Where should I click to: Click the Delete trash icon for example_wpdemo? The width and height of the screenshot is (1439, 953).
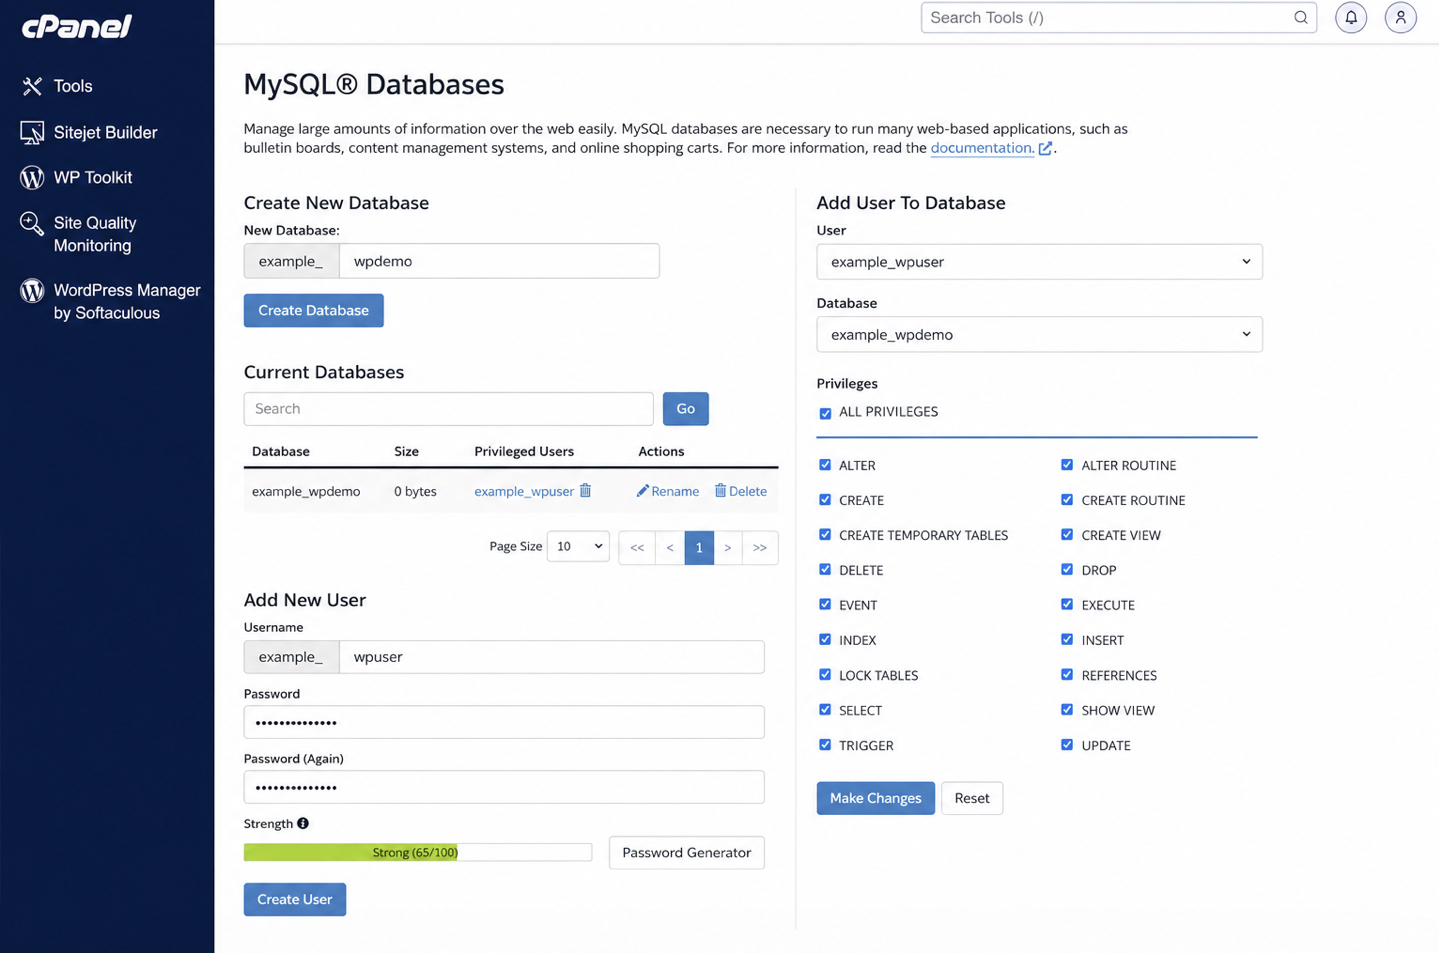click(x=720, y=490)
